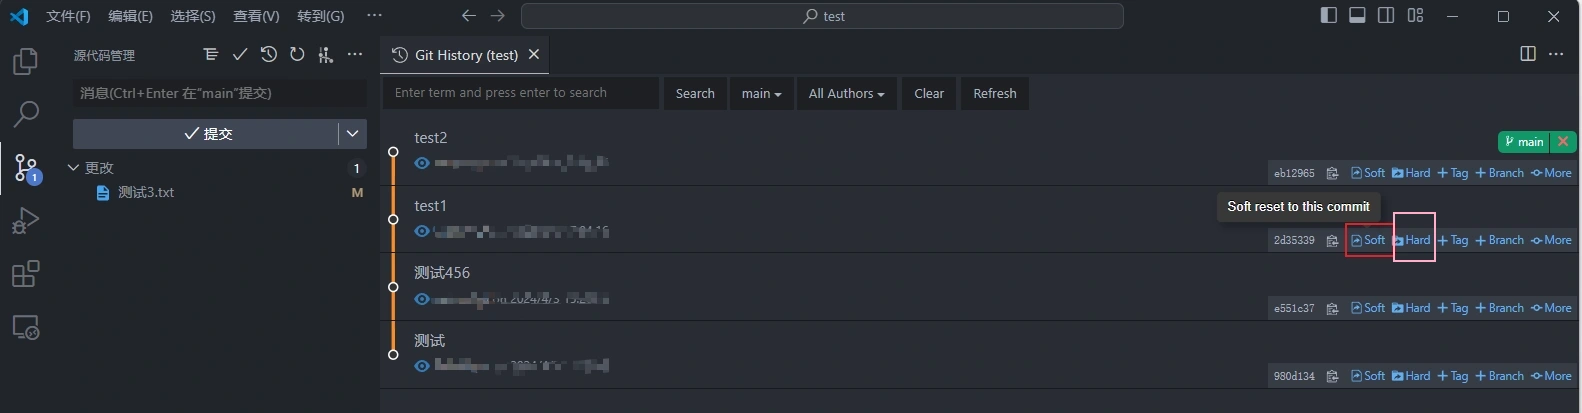1582x413 pixels.
Task: Open the Explorer view in activity bar
Action: [x=25, y=61]
